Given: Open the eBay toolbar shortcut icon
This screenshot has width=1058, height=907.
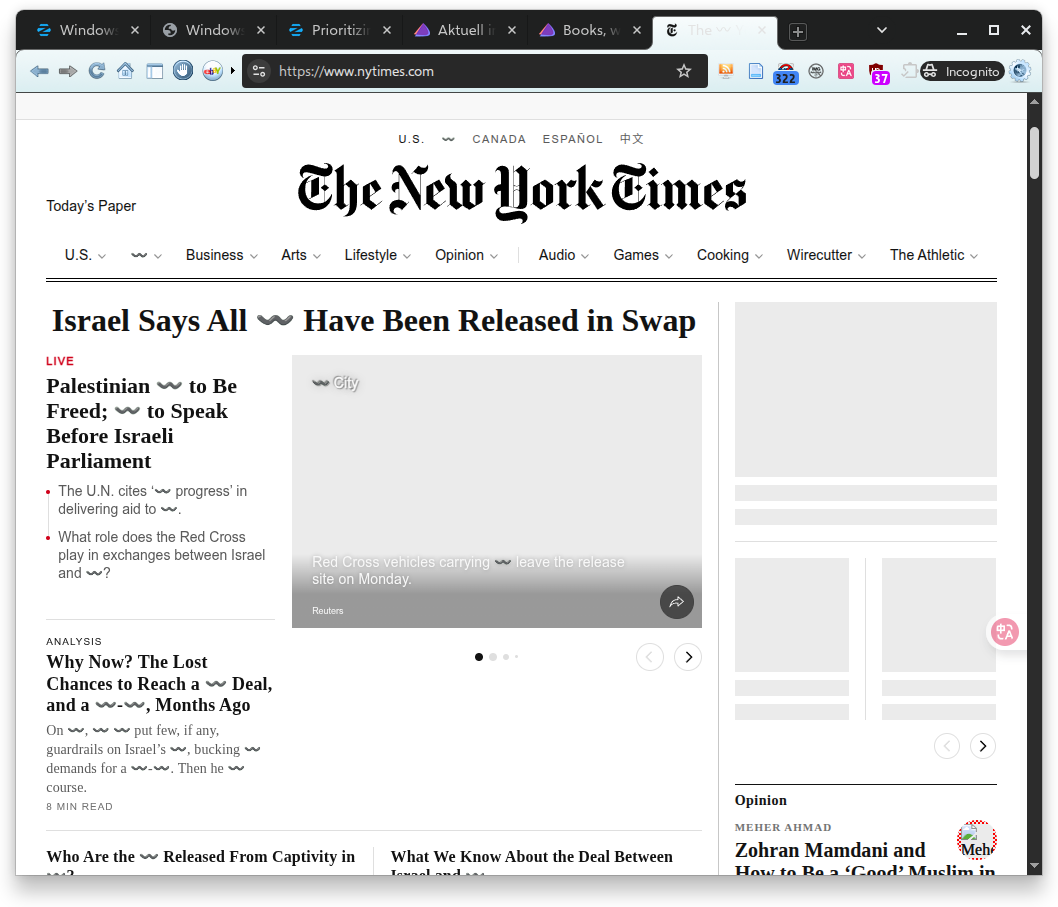Looking at the screenshot, I should (212, 71).
